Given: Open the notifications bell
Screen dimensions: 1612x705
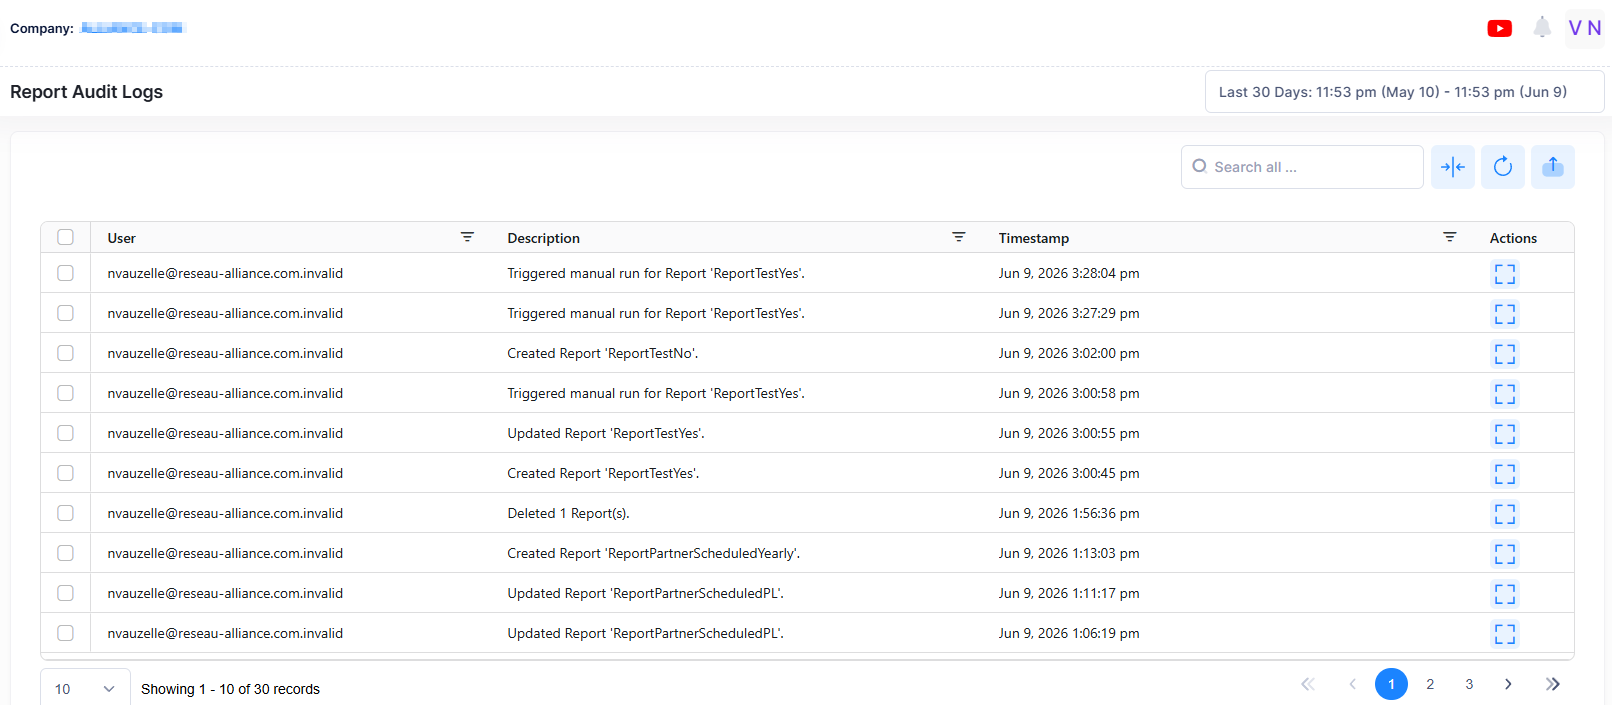Looking at the screenshot, I should [x=1542, y=28].
